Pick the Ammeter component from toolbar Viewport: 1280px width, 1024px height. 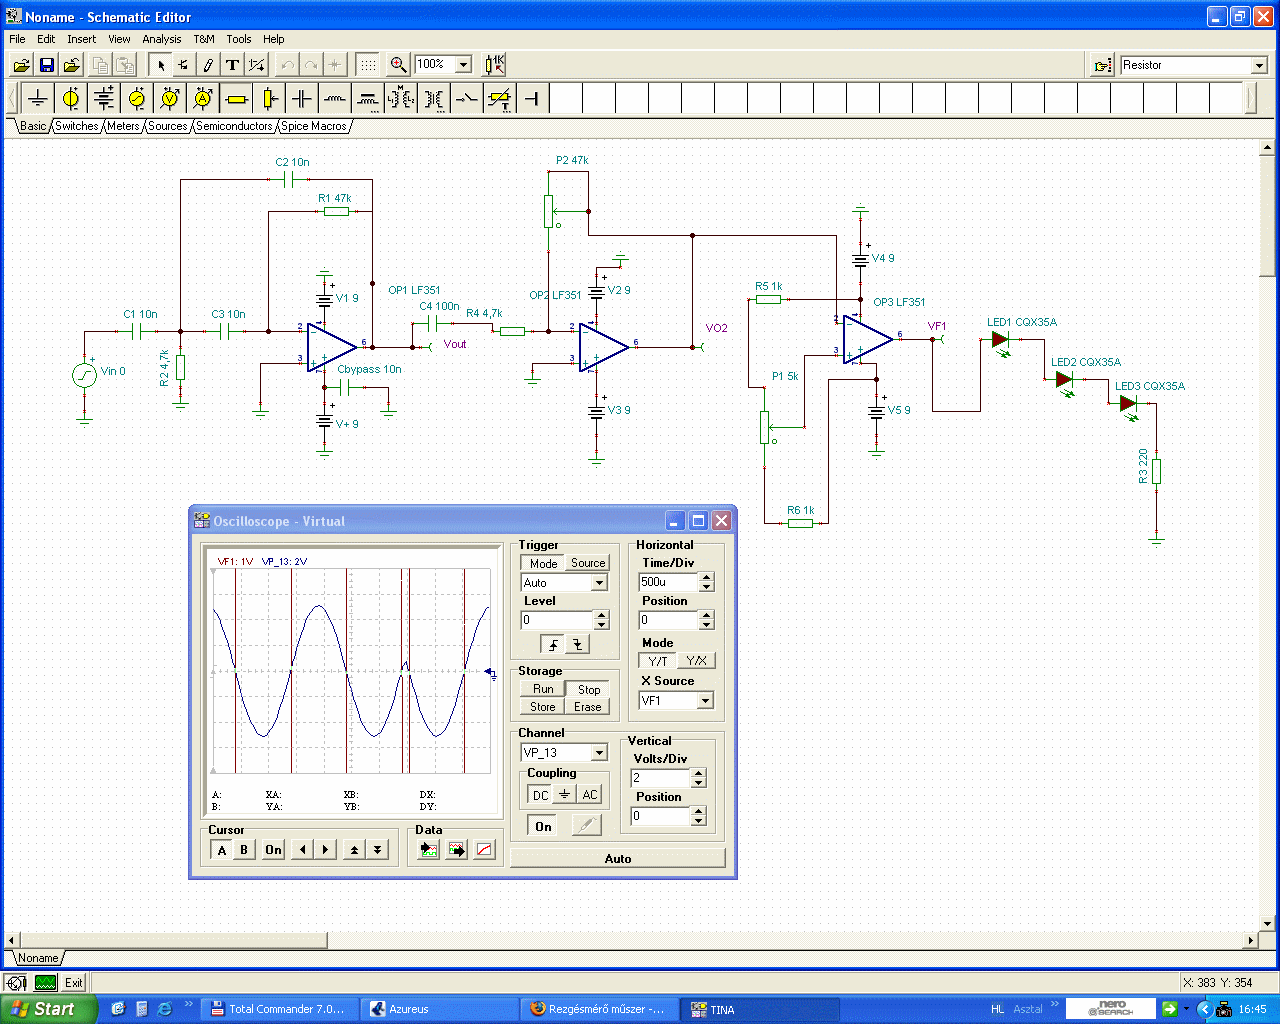click(203, 98)
